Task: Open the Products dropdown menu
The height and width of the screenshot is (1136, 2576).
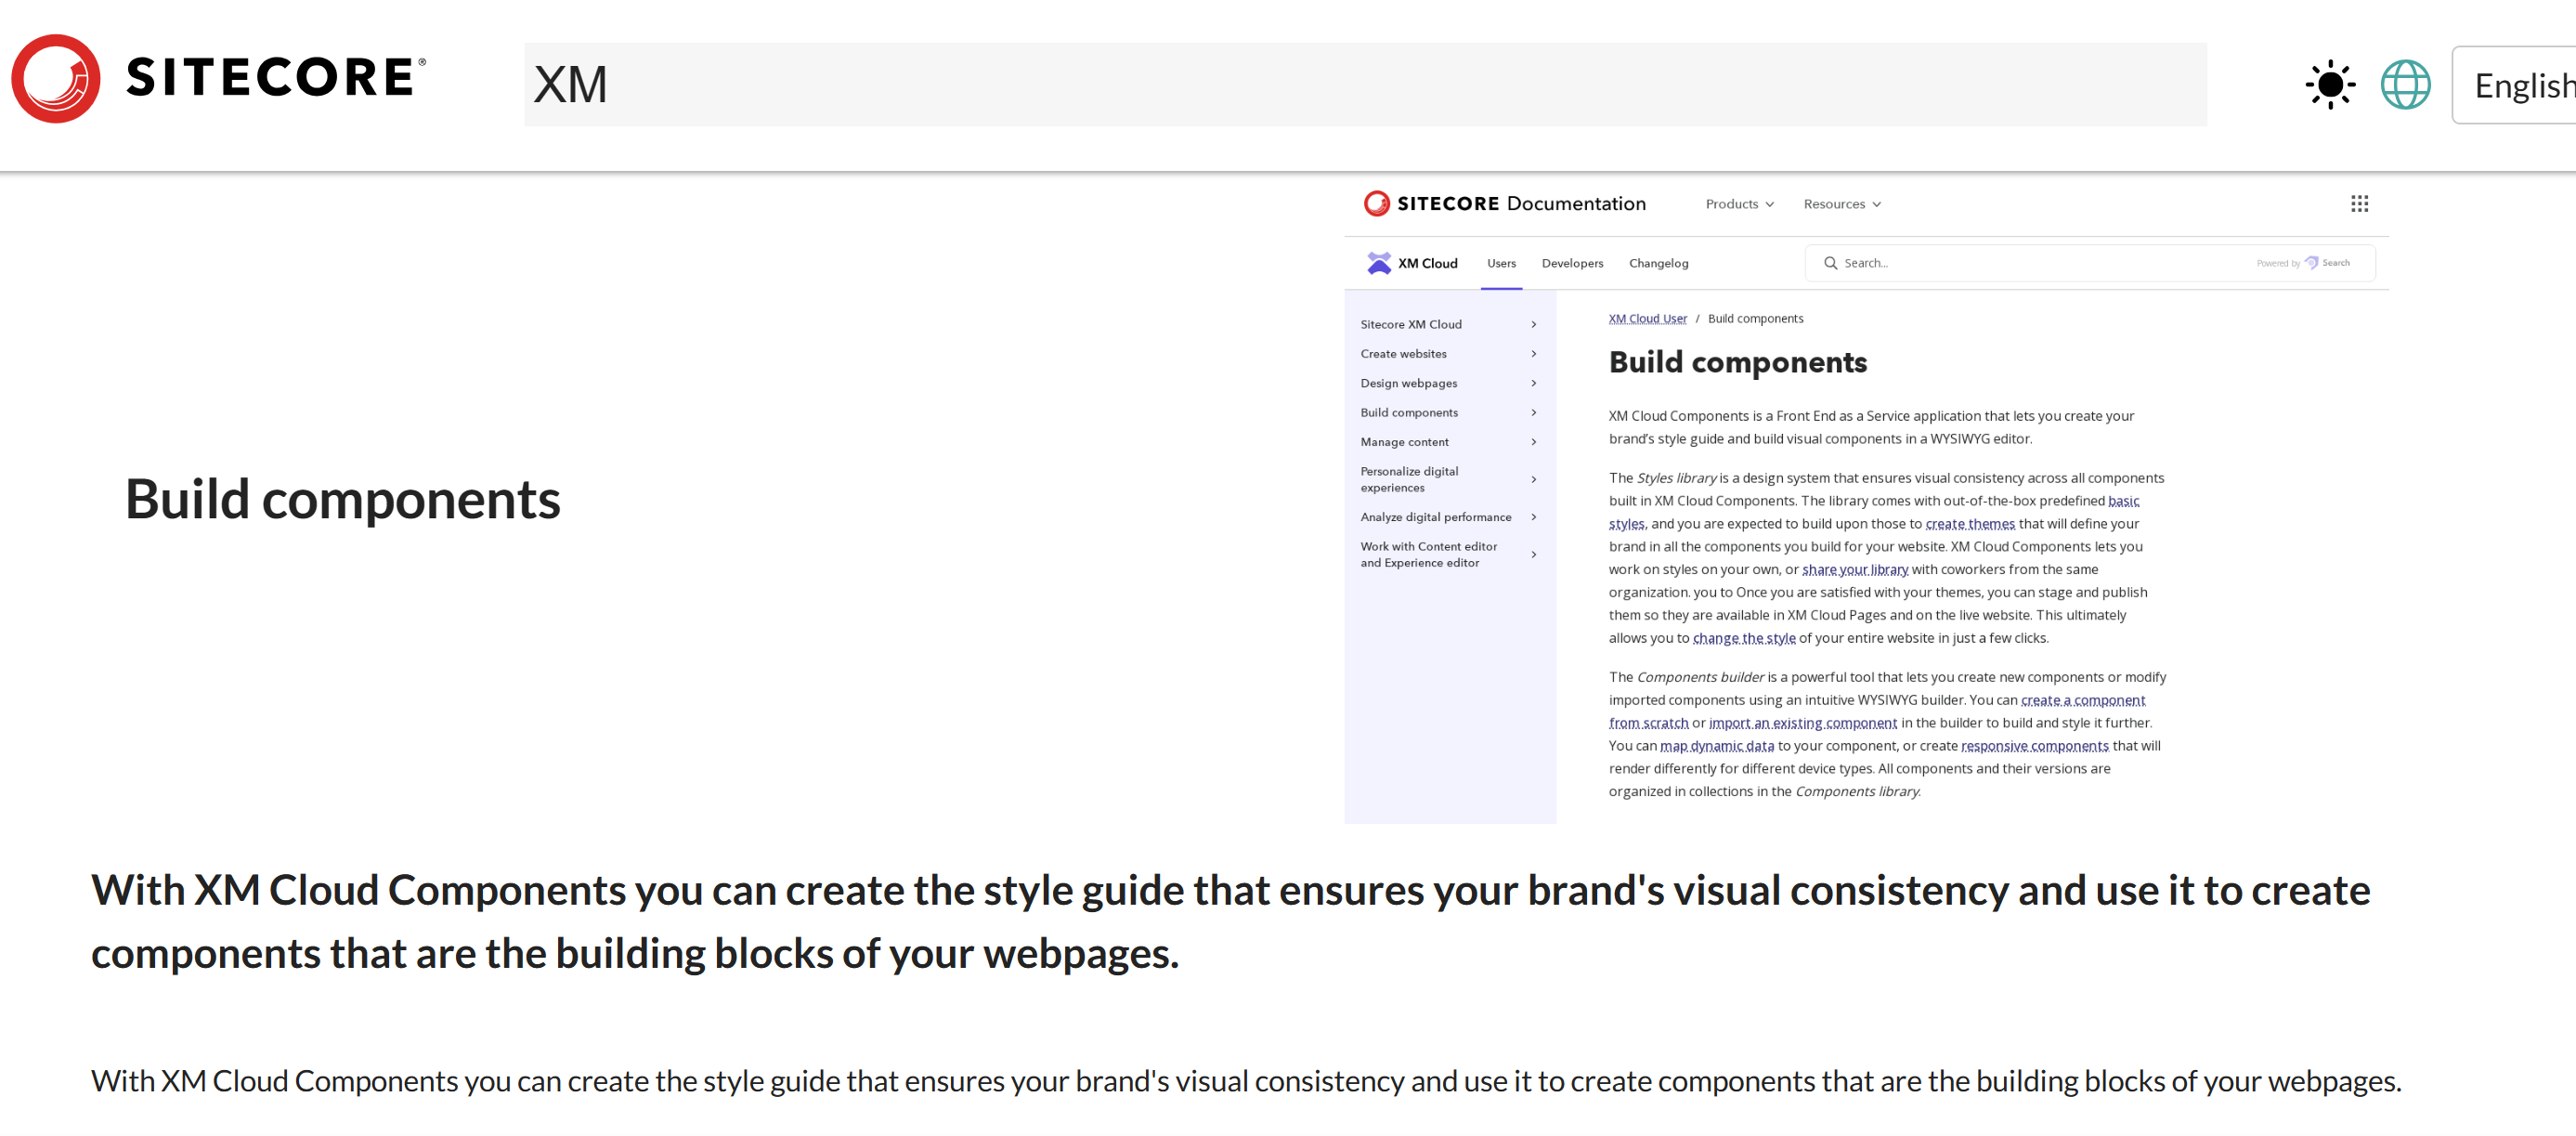Action: click(x=1739, y=204)
